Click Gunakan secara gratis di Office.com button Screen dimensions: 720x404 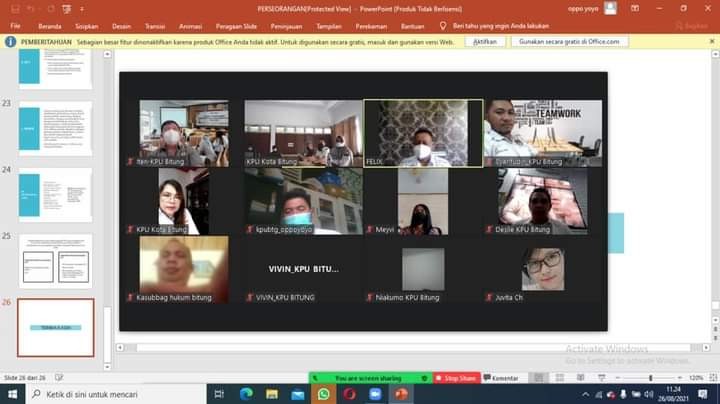[569, 42]
